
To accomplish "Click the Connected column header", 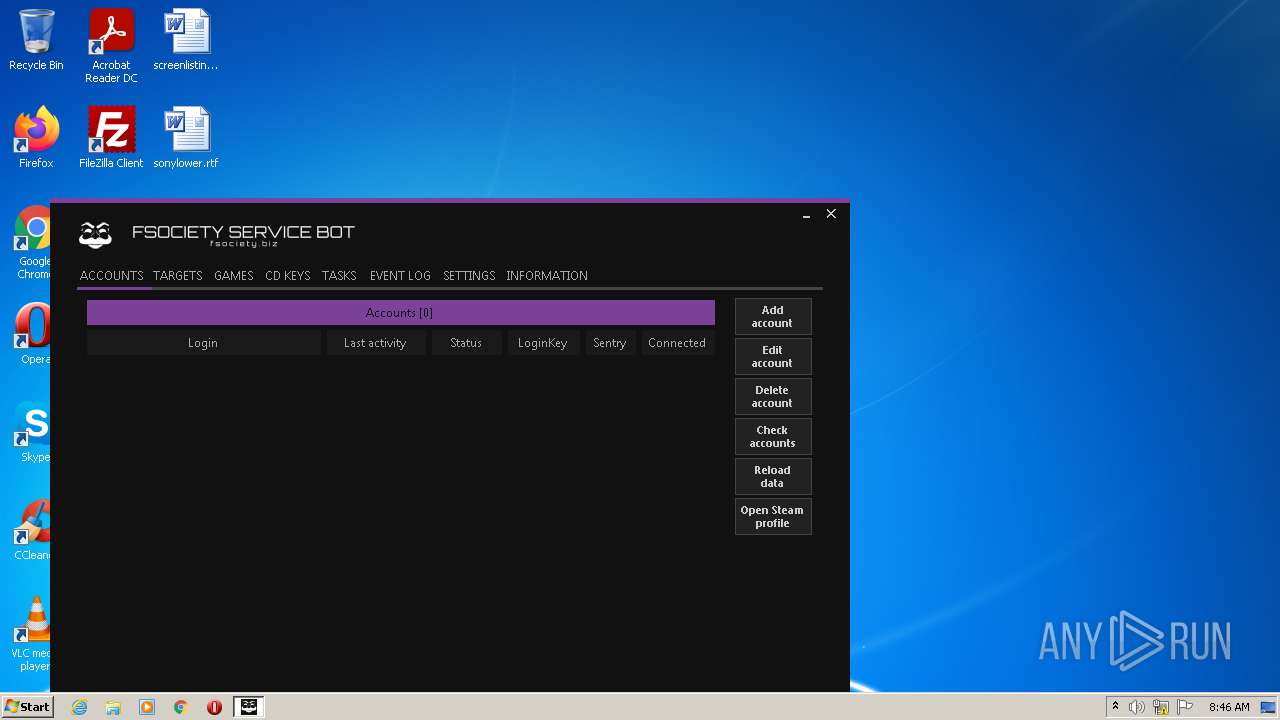I will click(678, 343).
